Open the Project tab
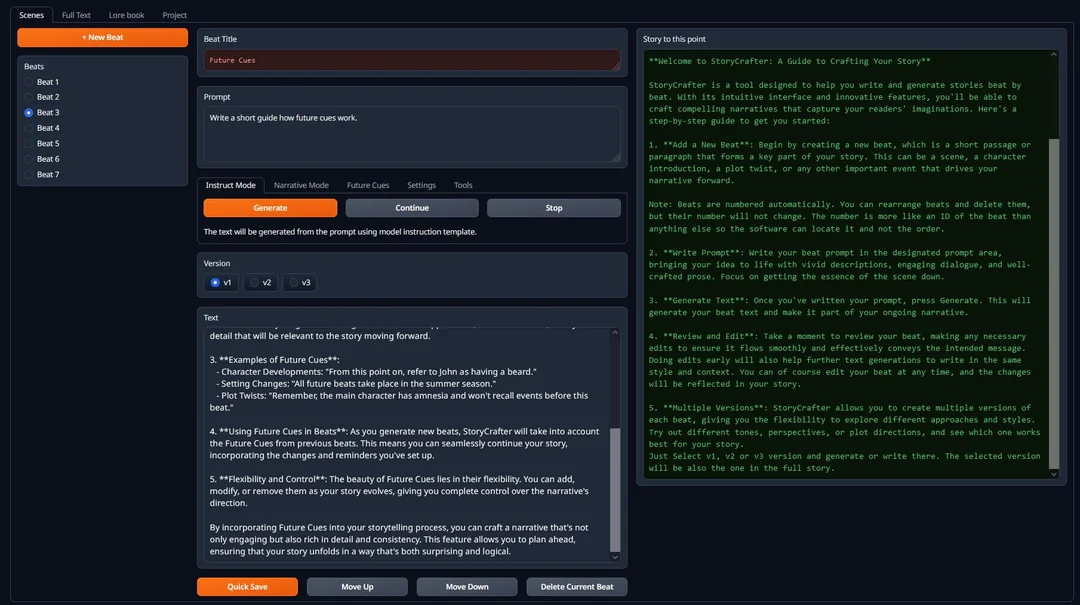The image size is (1080, 605). [x=175, y=15]
